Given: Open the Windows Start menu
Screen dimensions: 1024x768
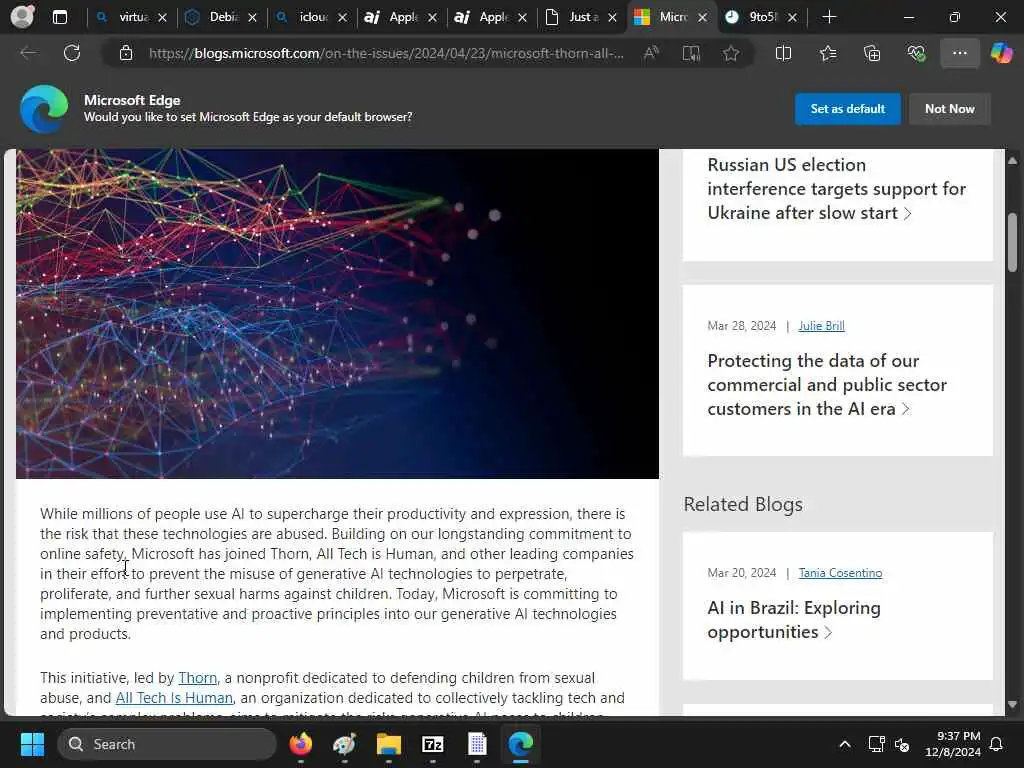Looking at the screenshot, I should coord(32,744).
